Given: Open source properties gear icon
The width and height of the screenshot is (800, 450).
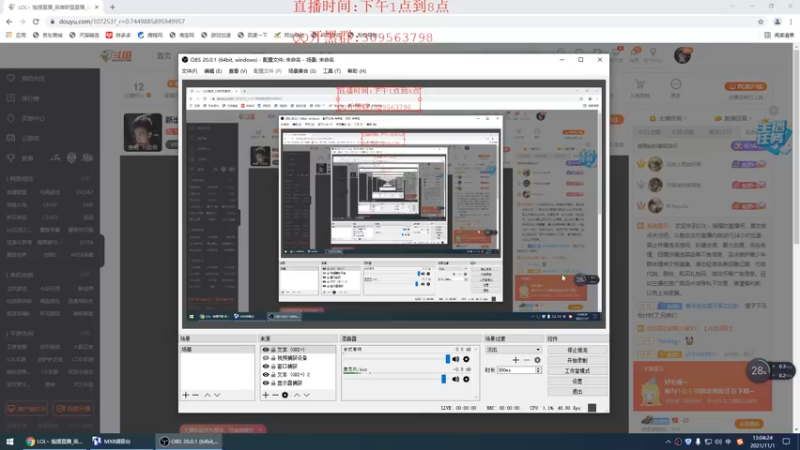Looking at the screenshot, I should tap(285, 395).
